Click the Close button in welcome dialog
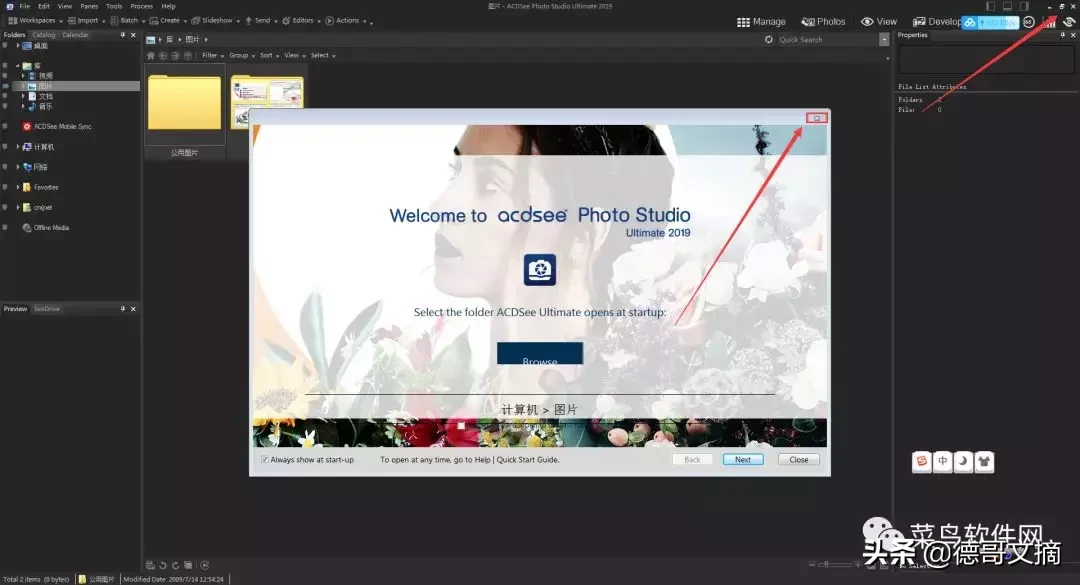 799,460
